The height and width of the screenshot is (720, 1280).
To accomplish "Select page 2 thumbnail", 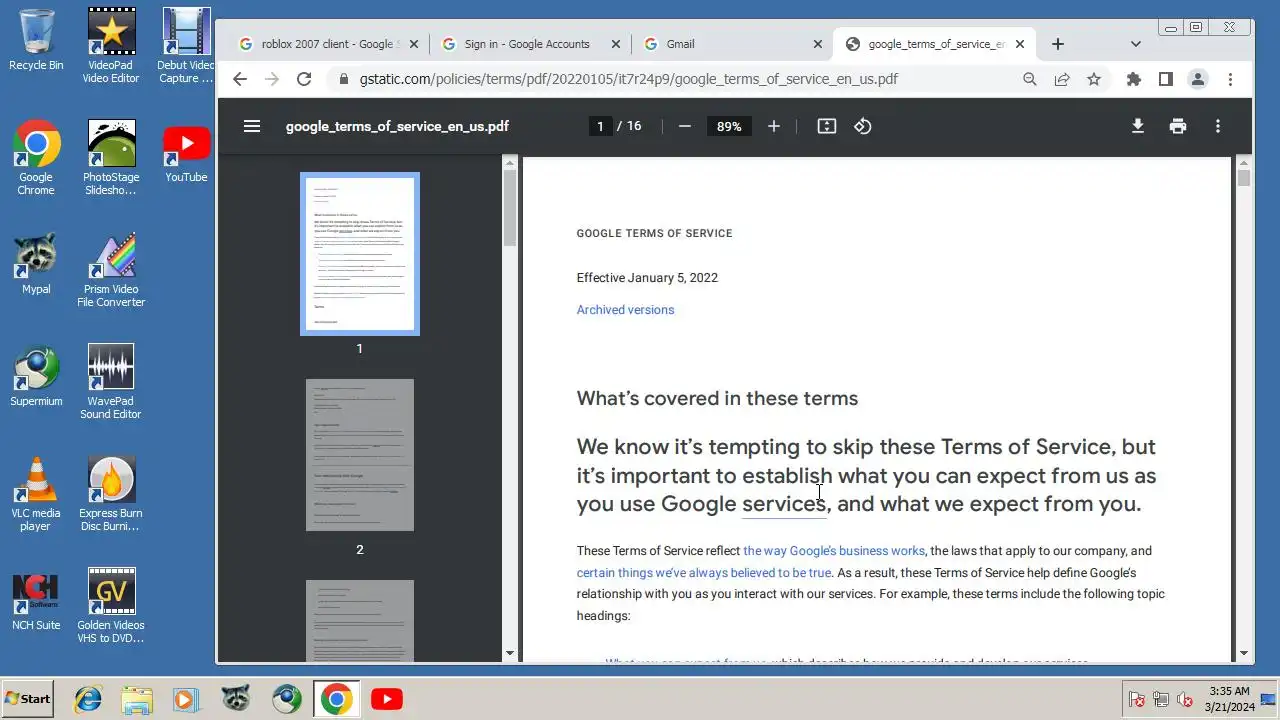I will 360,455.
